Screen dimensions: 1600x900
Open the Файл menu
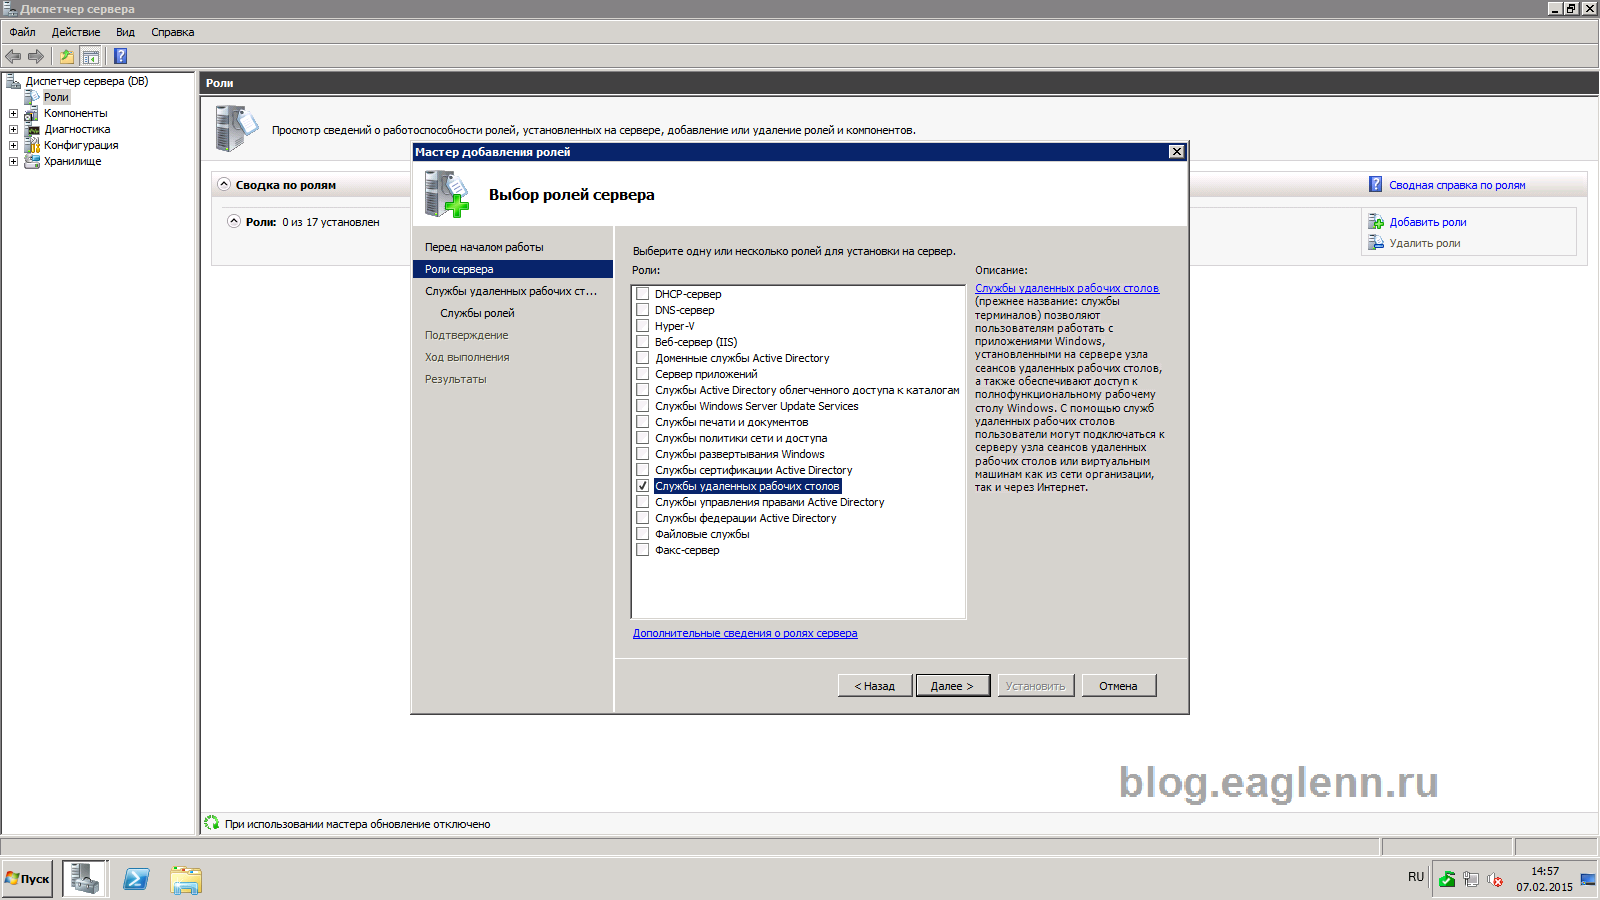[22, 32]
